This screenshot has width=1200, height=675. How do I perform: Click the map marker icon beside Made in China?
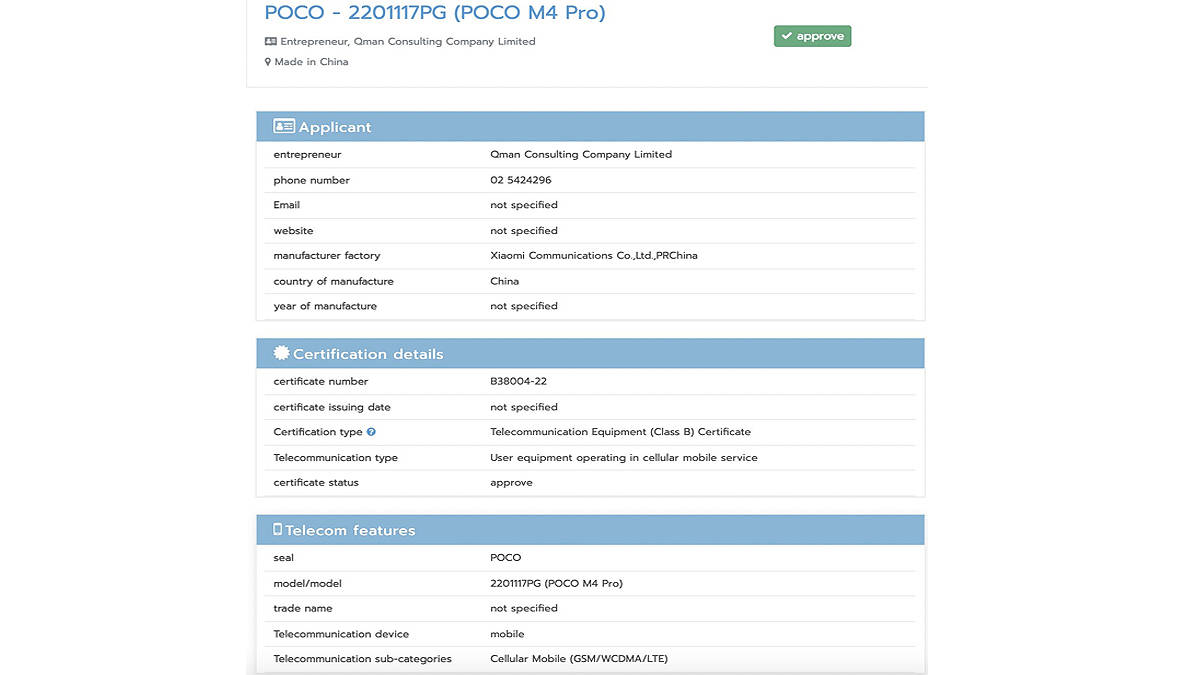(x=266, y=61)
